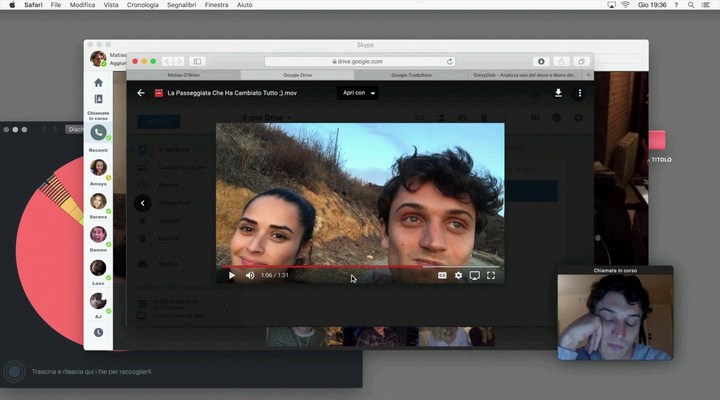
Task: Click the Safari forward navigation button
Action: click(180, 62)
